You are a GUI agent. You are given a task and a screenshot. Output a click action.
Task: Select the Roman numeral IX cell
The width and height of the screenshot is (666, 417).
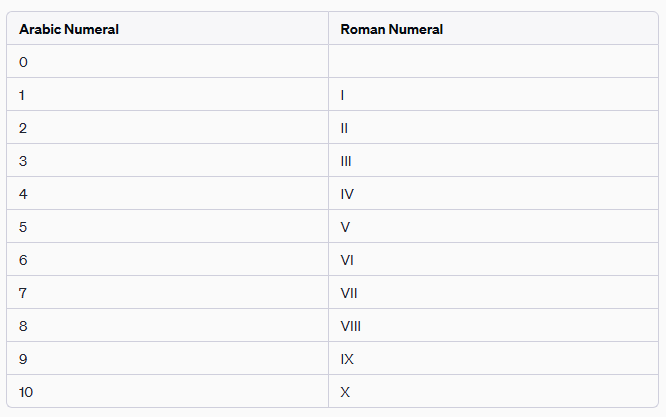coord(347,359)
